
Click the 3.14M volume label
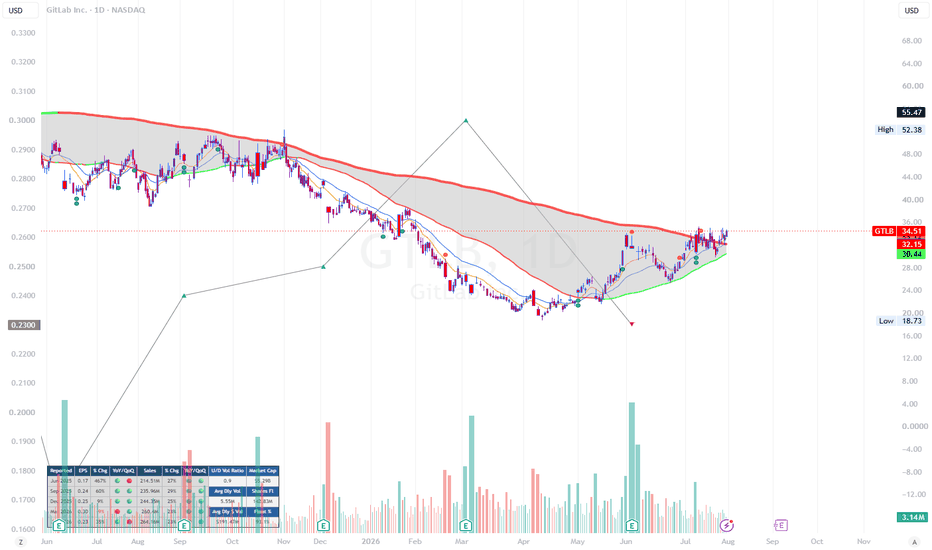[x=912, y=517]
